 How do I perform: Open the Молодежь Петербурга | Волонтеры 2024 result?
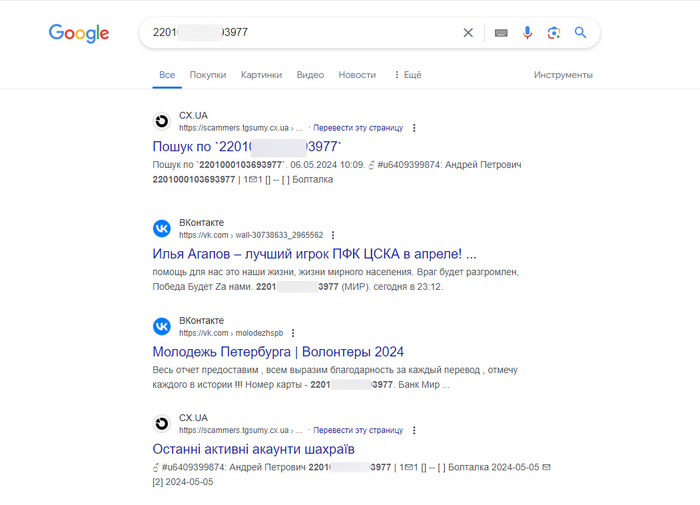tap(278, 351)
